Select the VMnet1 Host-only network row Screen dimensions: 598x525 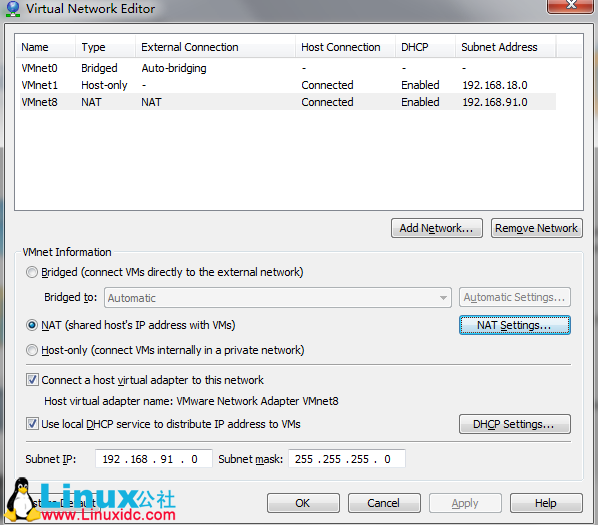288,85
